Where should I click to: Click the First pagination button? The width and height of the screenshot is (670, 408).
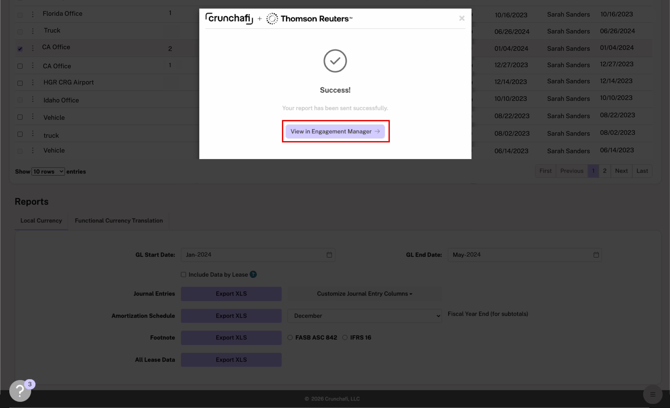[546, 171]
